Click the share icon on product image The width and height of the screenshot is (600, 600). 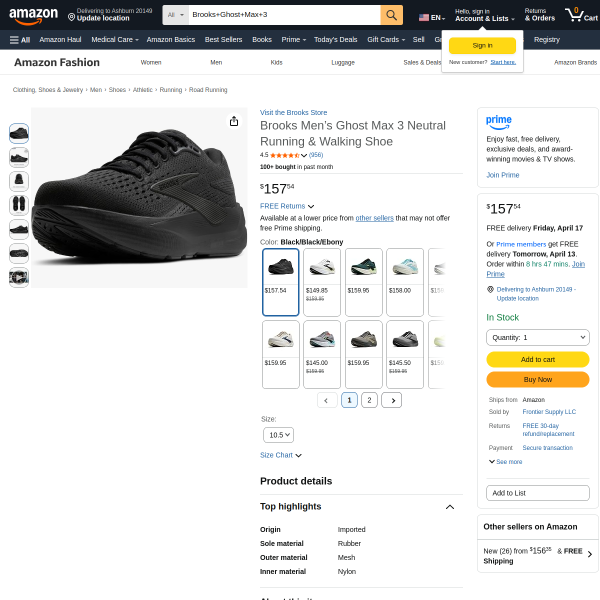pyautogui.click(x=234, y=121)
